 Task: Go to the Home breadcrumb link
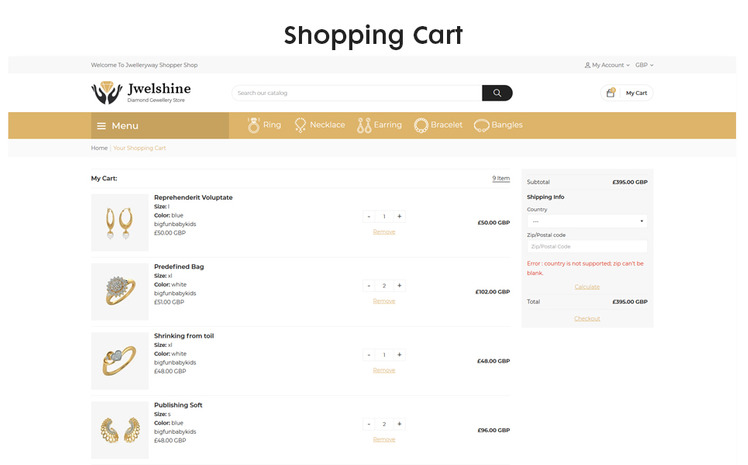point(99,148)
